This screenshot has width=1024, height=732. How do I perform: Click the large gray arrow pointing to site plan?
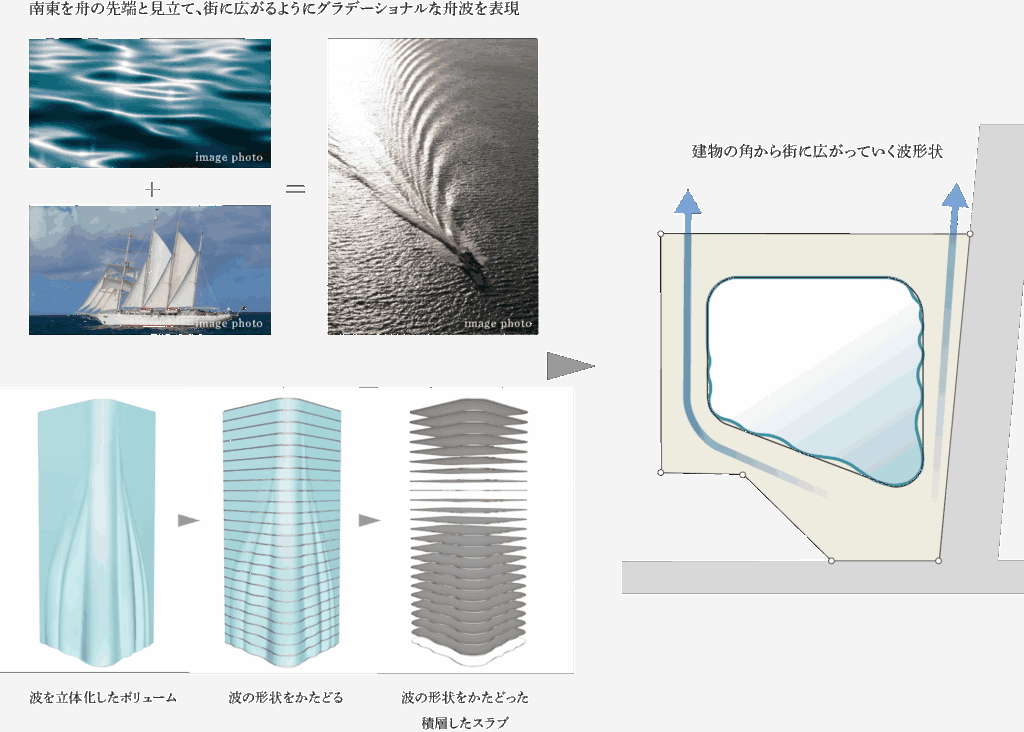[x=570, y=366]
